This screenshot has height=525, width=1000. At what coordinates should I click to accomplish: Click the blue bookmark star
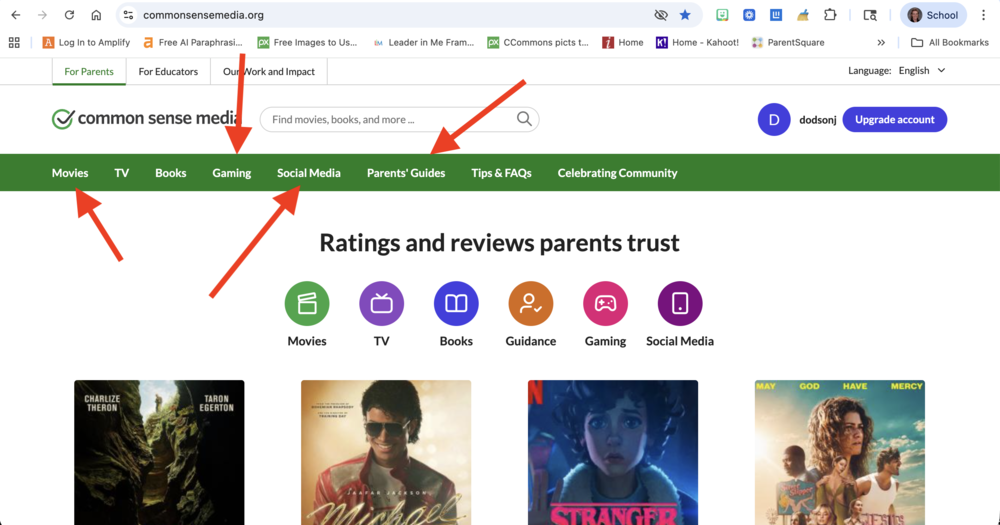(685, 15)
